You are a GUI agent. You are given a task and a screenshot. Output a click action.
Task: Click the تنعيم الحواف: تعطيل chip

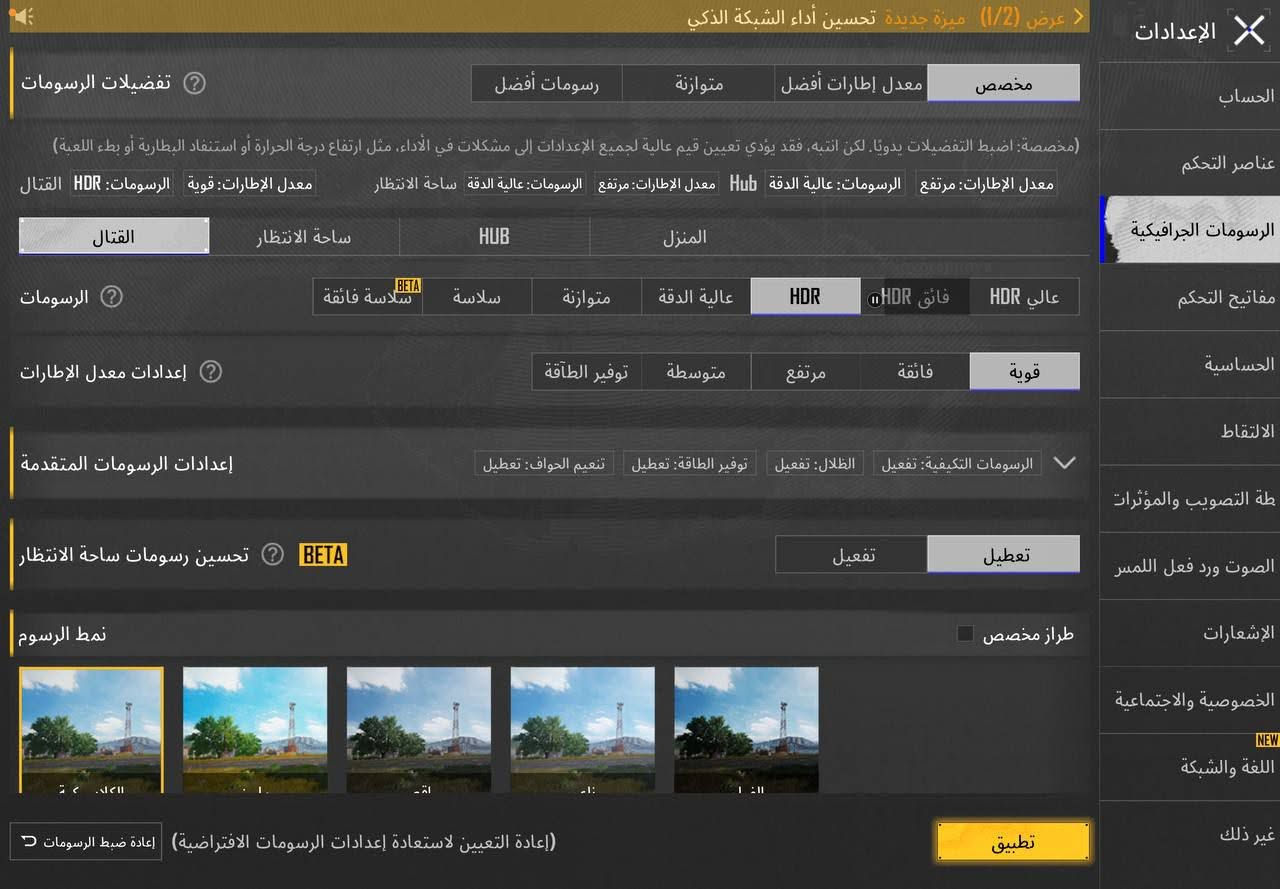pyautogui.click(x=545, y=464)
